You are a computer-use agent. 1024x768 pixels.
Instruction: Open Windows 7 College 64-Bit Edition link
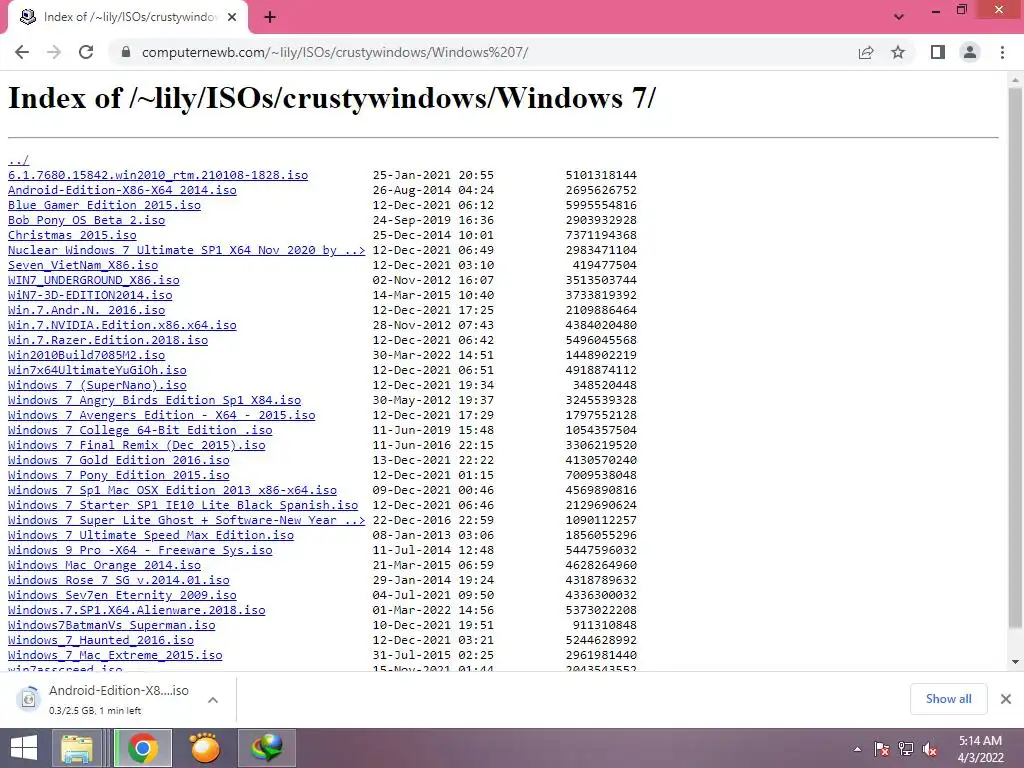[x=140, y=430]
